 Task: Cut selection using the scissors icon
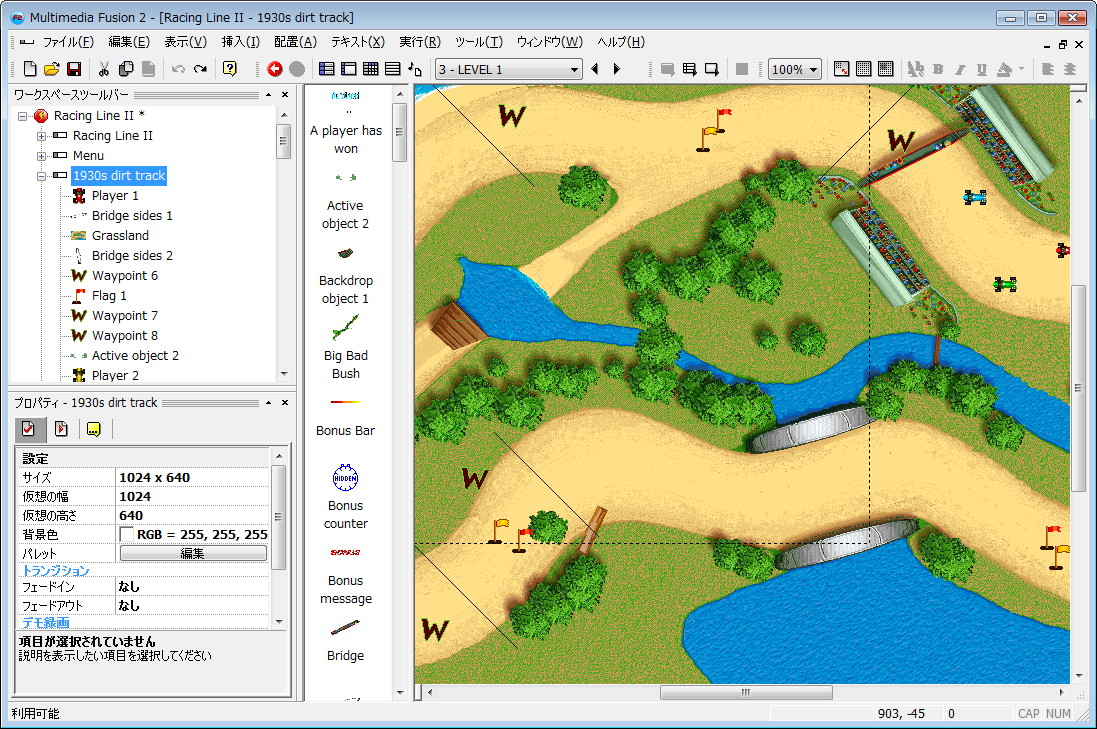tap(104, 69)
